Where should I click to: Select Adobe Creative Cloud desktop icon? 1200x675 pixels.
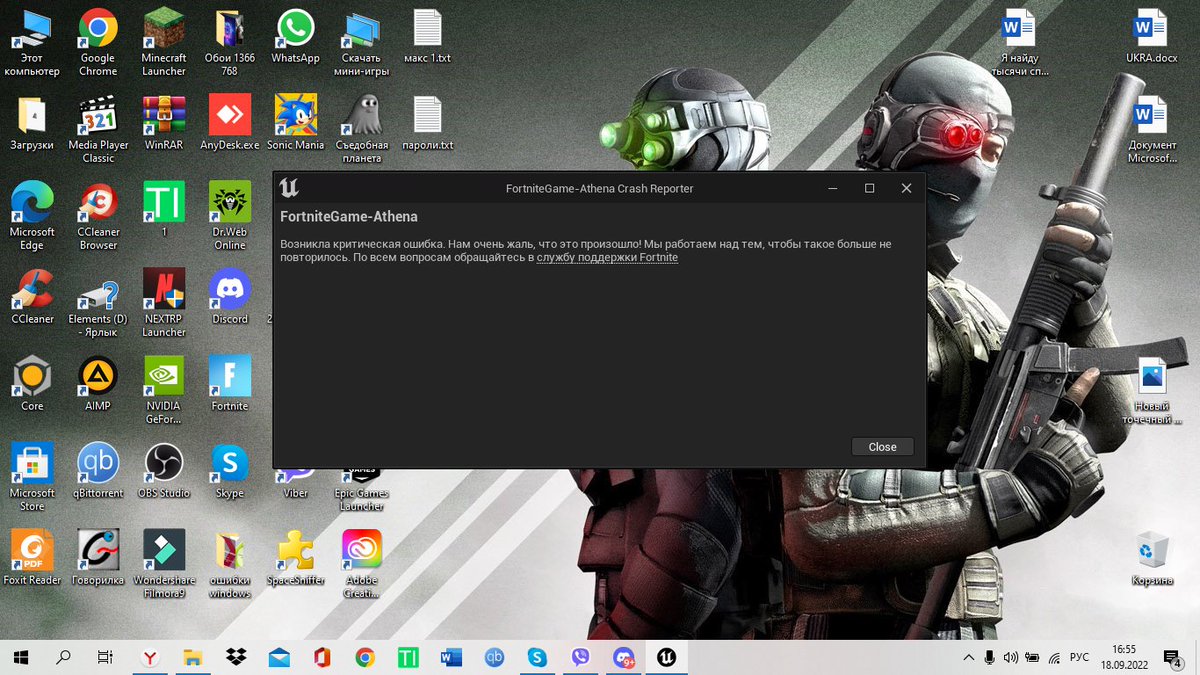pyautogui.click(x=361, y=565)
